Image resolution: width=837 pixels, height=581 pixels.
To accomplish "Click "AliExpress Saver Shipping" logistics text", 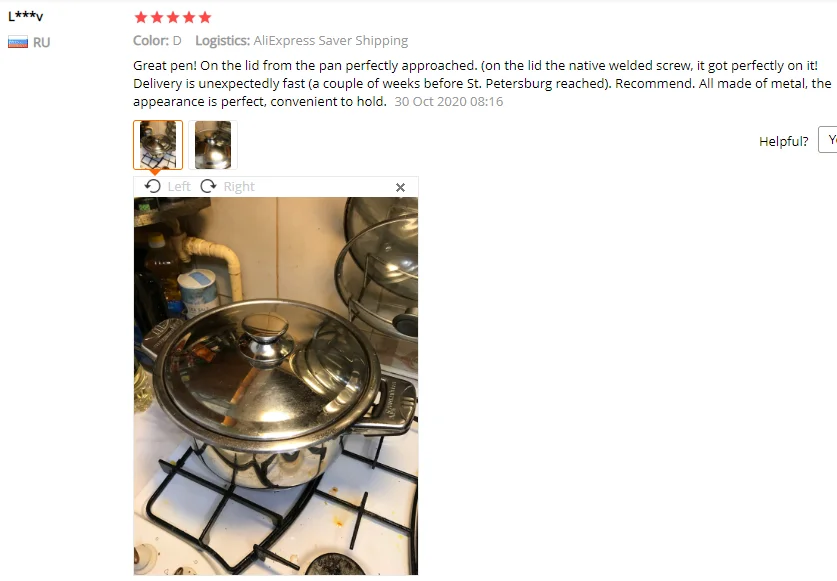I will tap(330, 41).
